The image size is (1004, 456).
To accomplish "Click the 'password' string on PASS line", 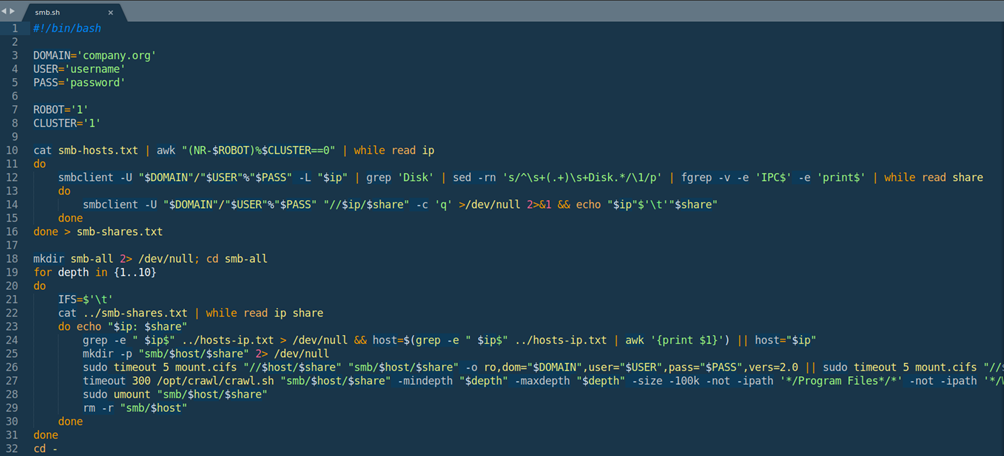I will coord(96,83).
